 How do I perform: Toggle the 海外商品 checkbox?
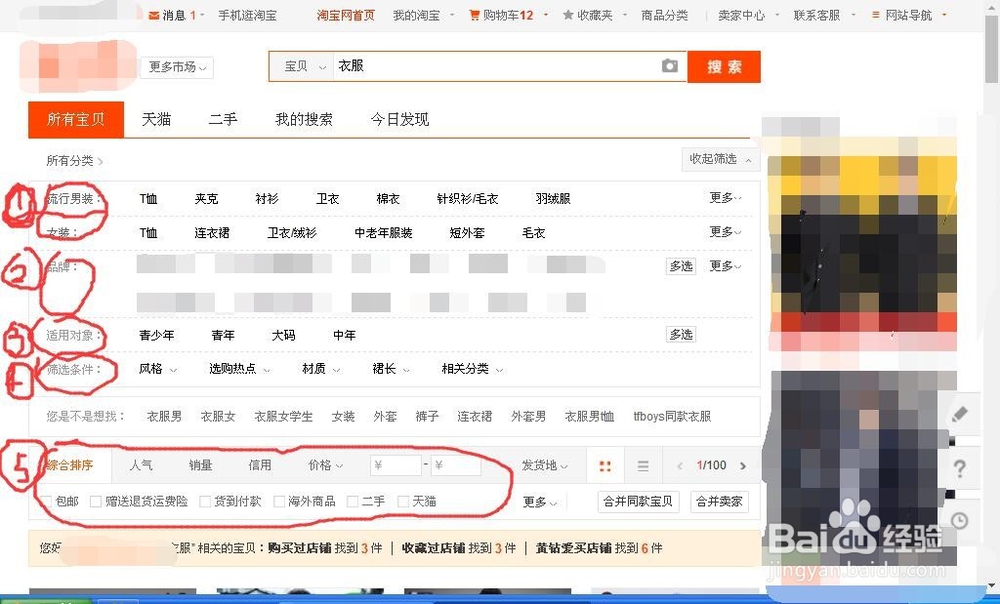coord(279,502)
